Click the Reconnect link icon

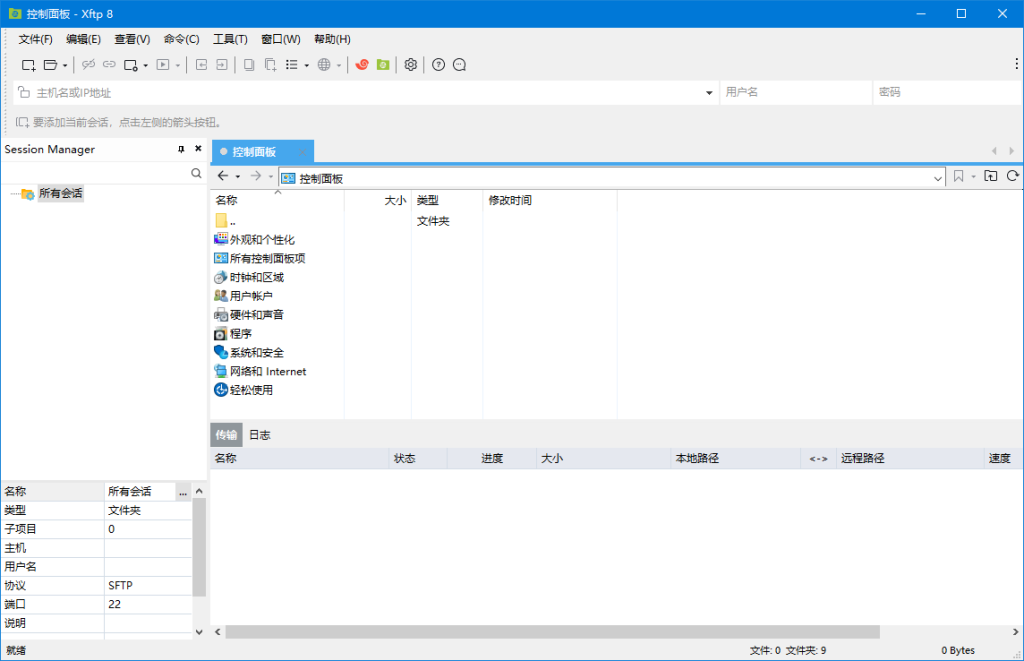109,65
